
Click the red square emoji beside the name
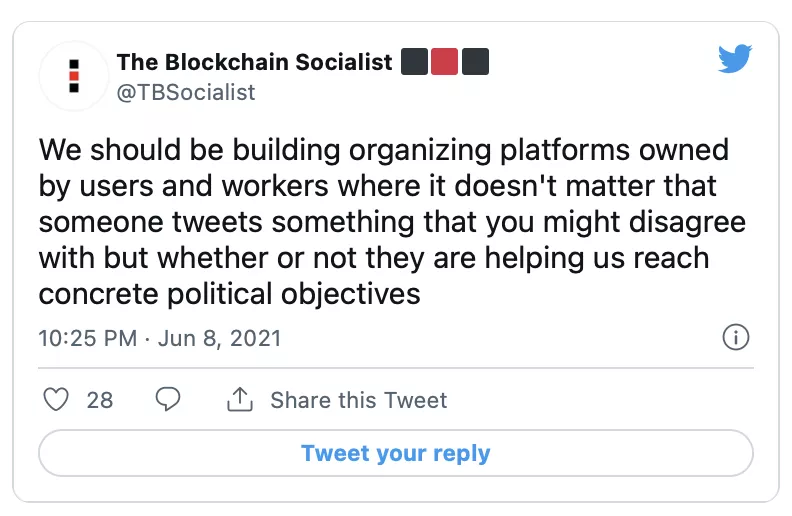[x=445, y=62]
